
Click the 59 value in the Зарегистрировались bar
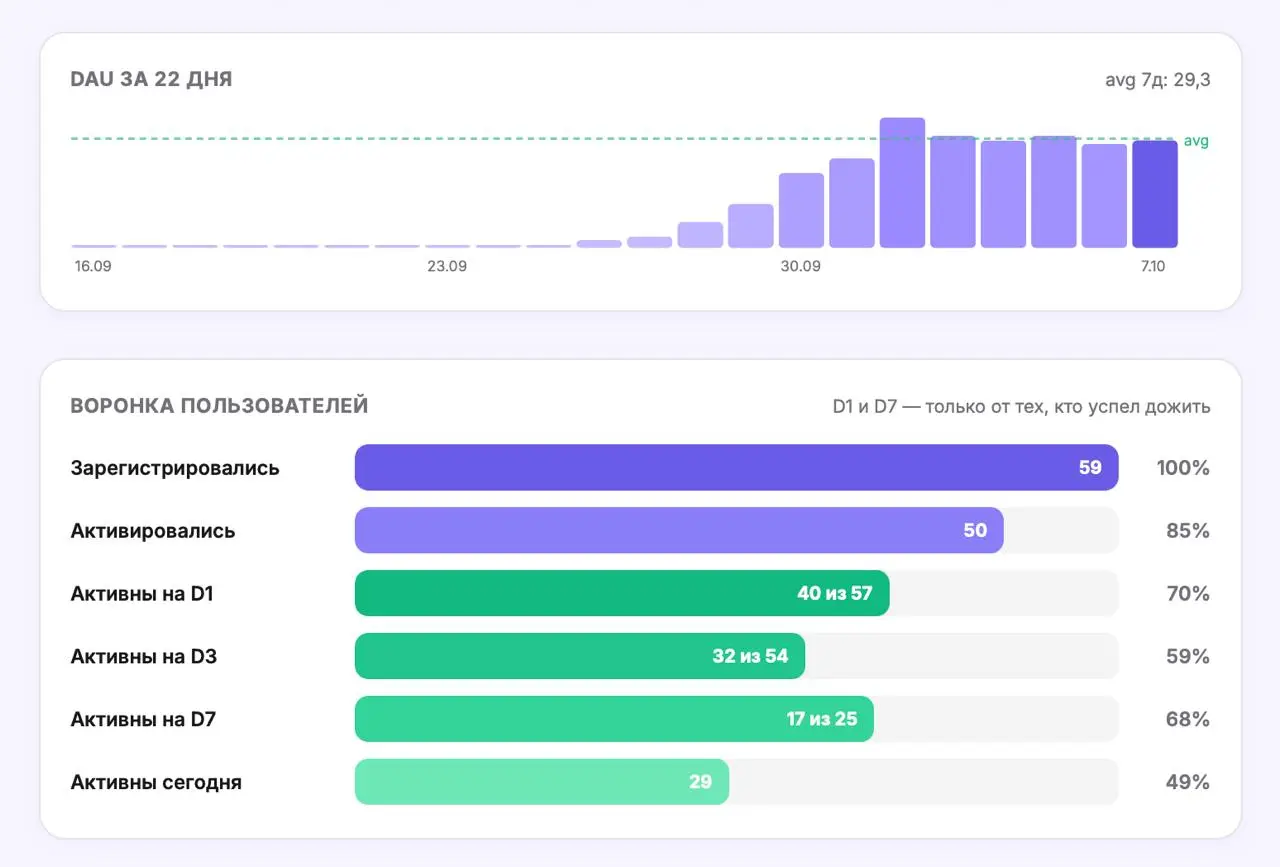pyautogui.click(x=1090, y=468)
